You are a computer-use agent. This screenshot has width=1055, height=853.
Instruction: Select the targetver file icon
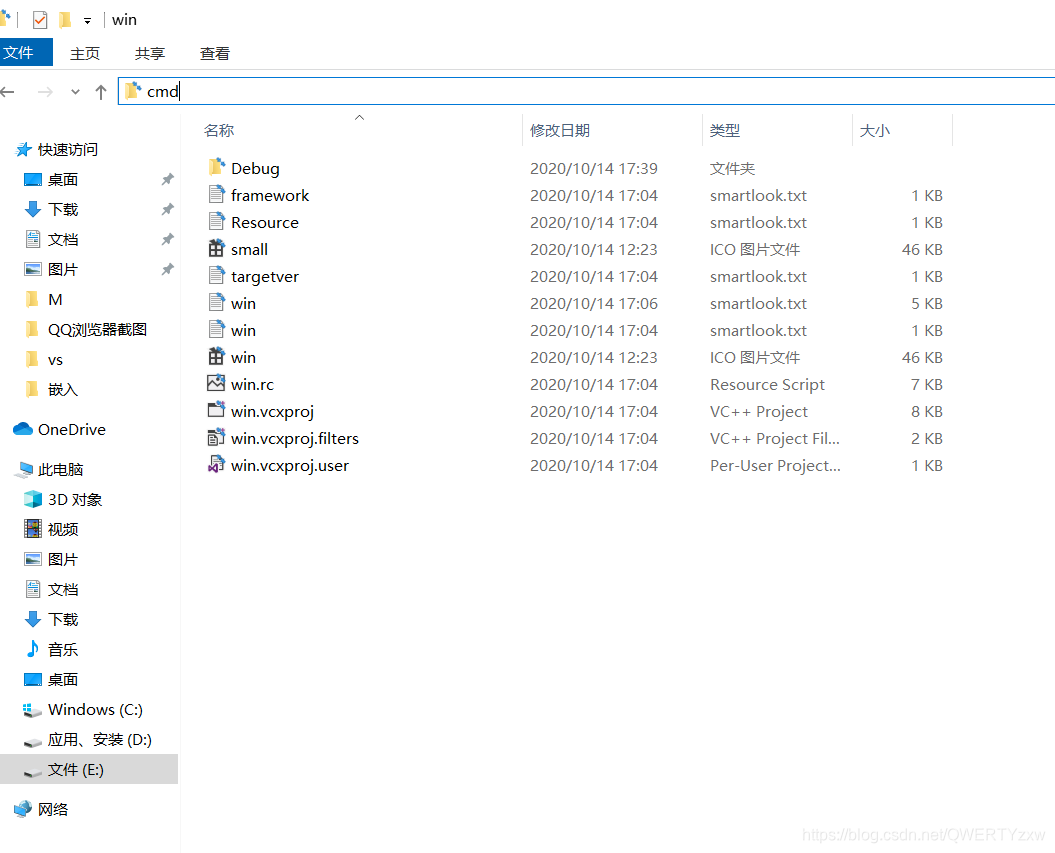pos(216,275)
